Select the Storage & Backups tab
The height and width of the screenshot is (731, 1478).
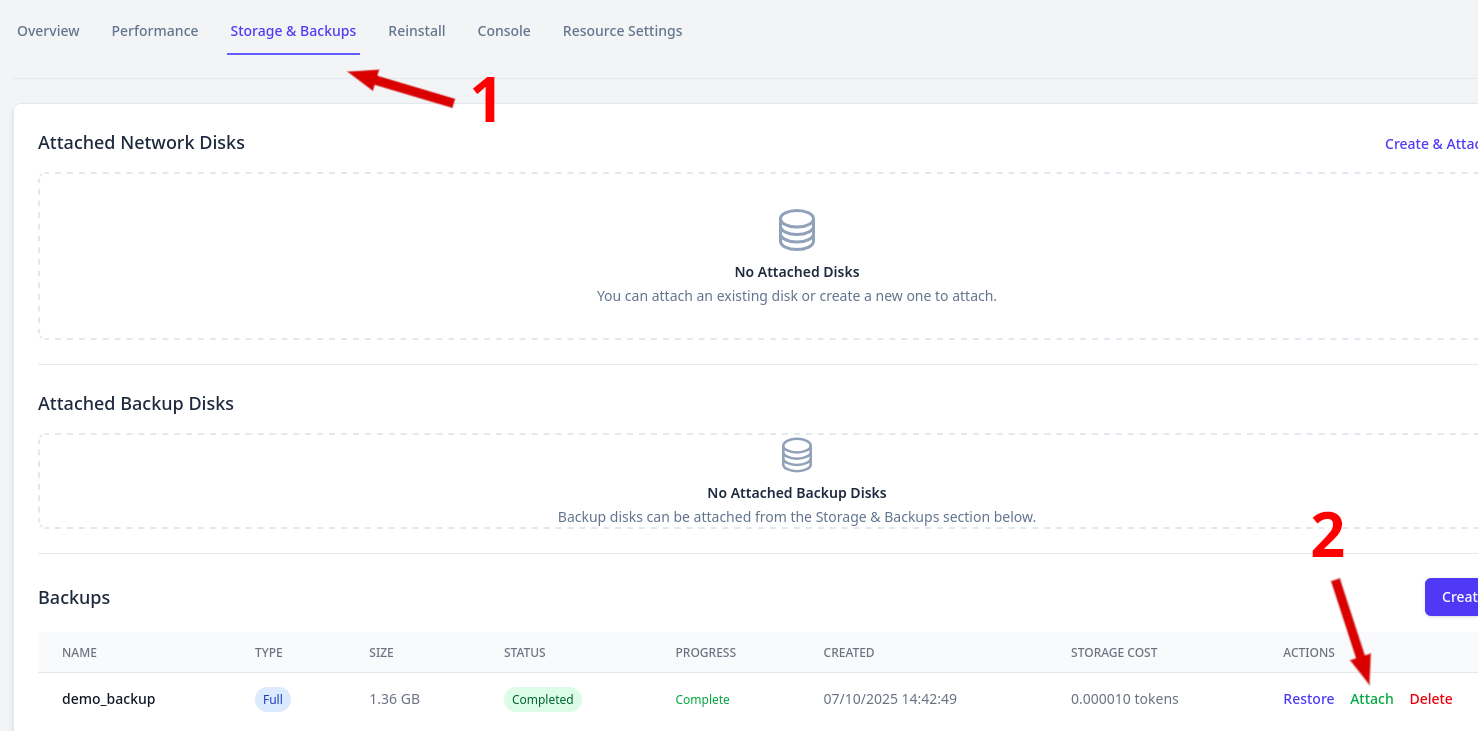pyautogui.click(x=293, y=31)
